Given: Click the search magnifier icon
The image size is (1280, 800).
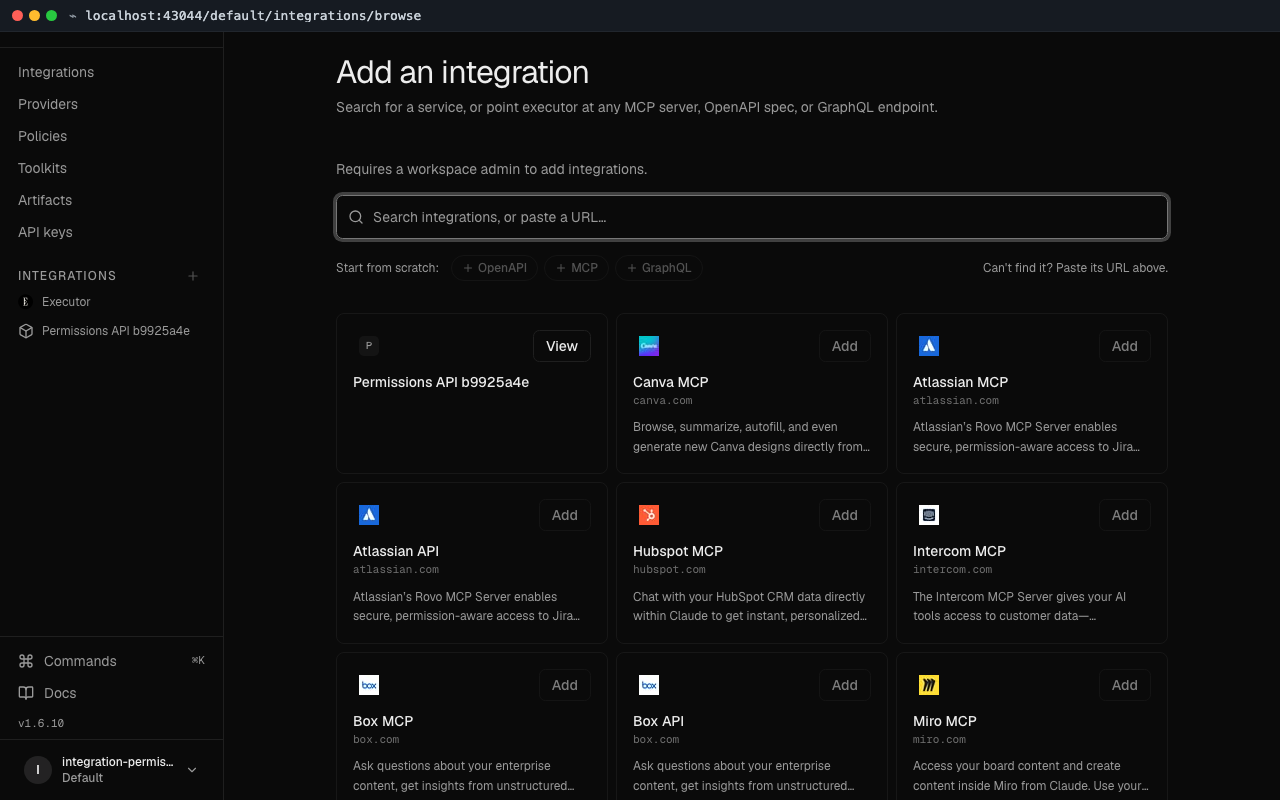Looking at the screenshot, I should pyautogui.click(x=356, y=217).
